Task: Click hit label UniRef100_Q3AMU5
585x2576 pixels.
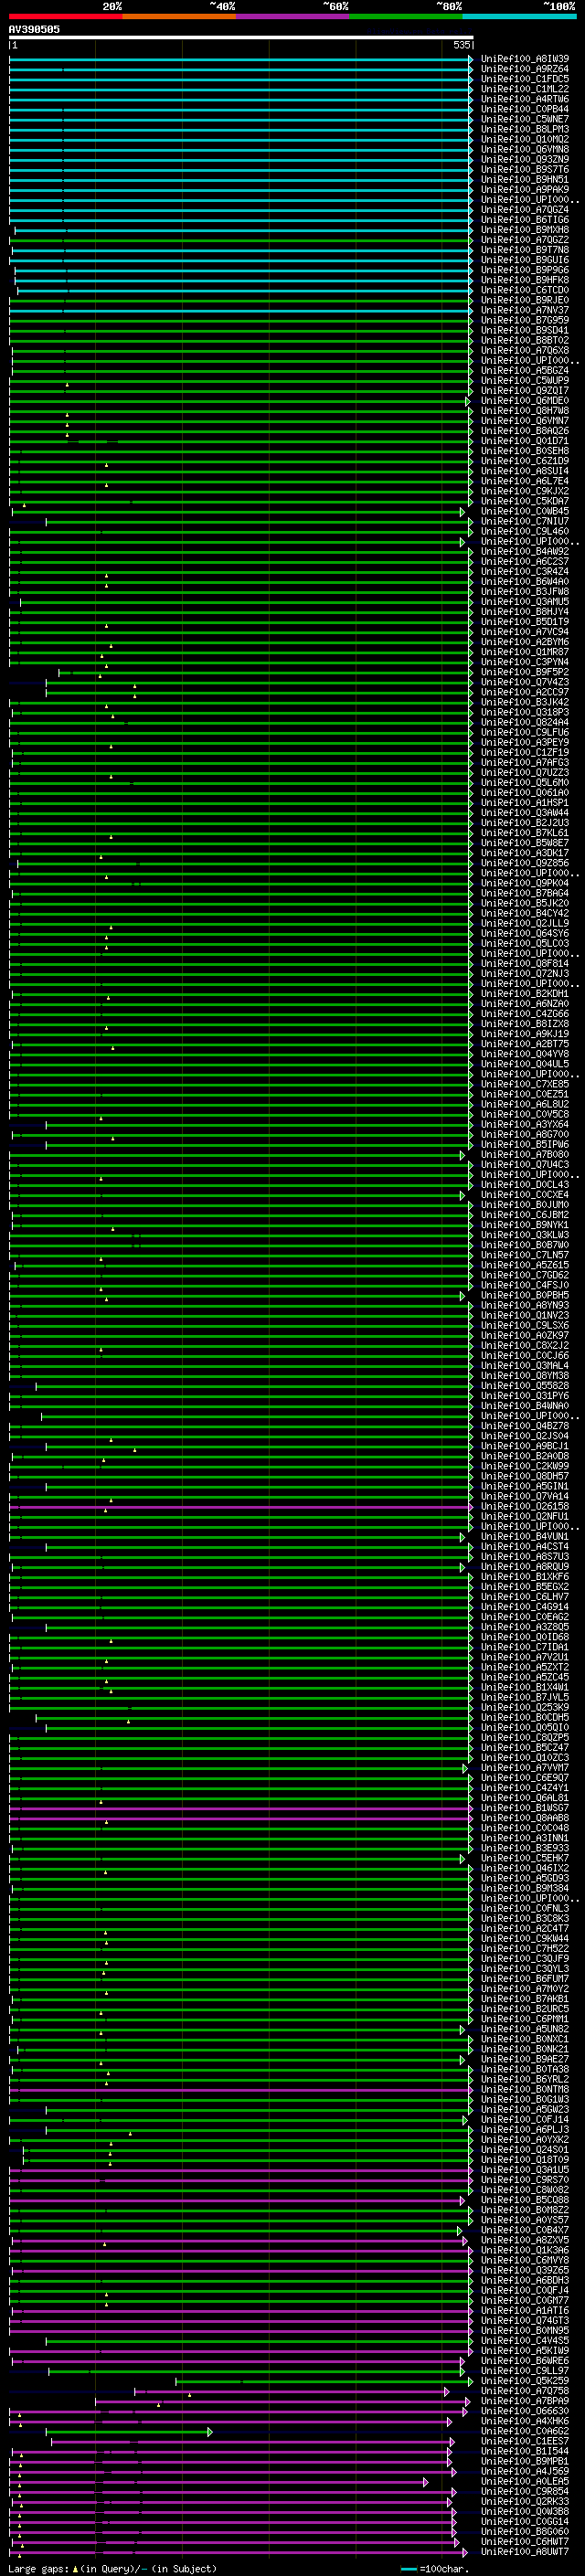Action: pos(525,602)
